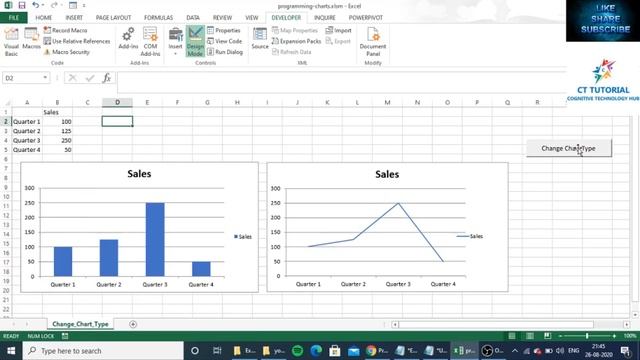Open the Document Panel
This screenshot has height=360, width=640.
[373, 42]
